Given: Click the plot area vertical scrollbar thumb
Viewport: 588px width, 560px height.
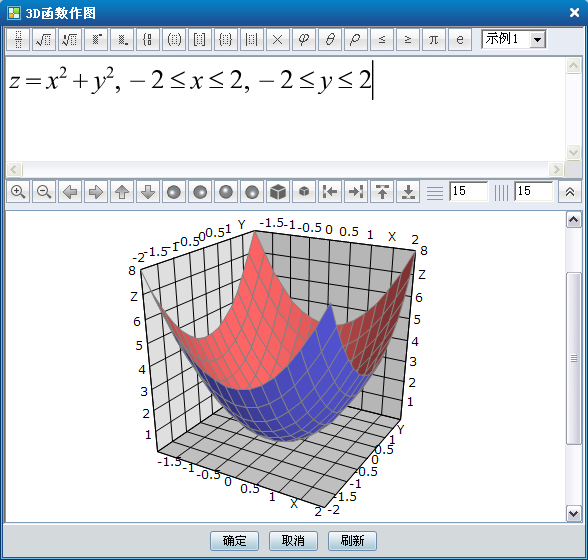Looking at the screenshot, I should coord(574,358).
